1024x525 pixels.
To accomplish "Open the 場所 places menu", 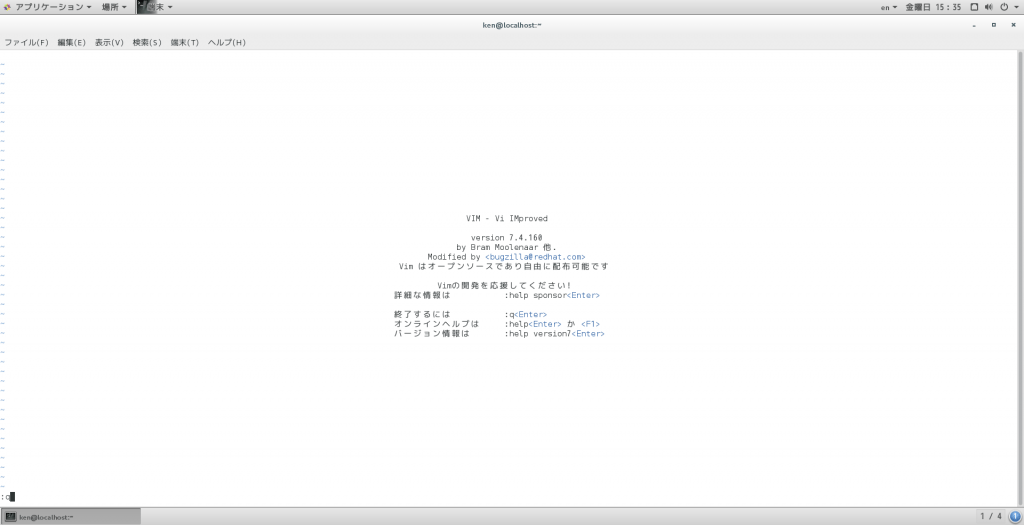I will tap(114, 7).
